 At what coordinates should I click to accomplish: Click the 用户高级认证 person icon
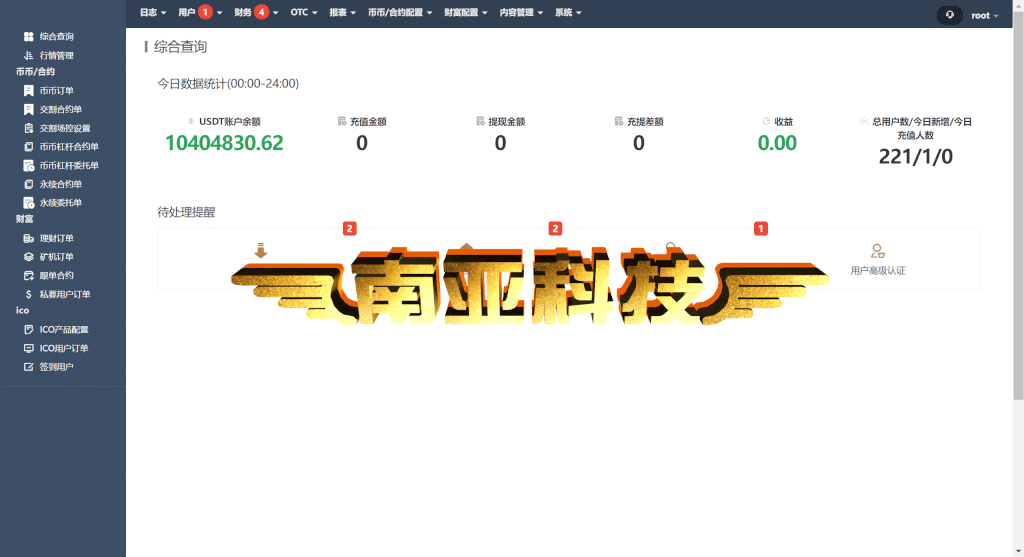(878, 251)
